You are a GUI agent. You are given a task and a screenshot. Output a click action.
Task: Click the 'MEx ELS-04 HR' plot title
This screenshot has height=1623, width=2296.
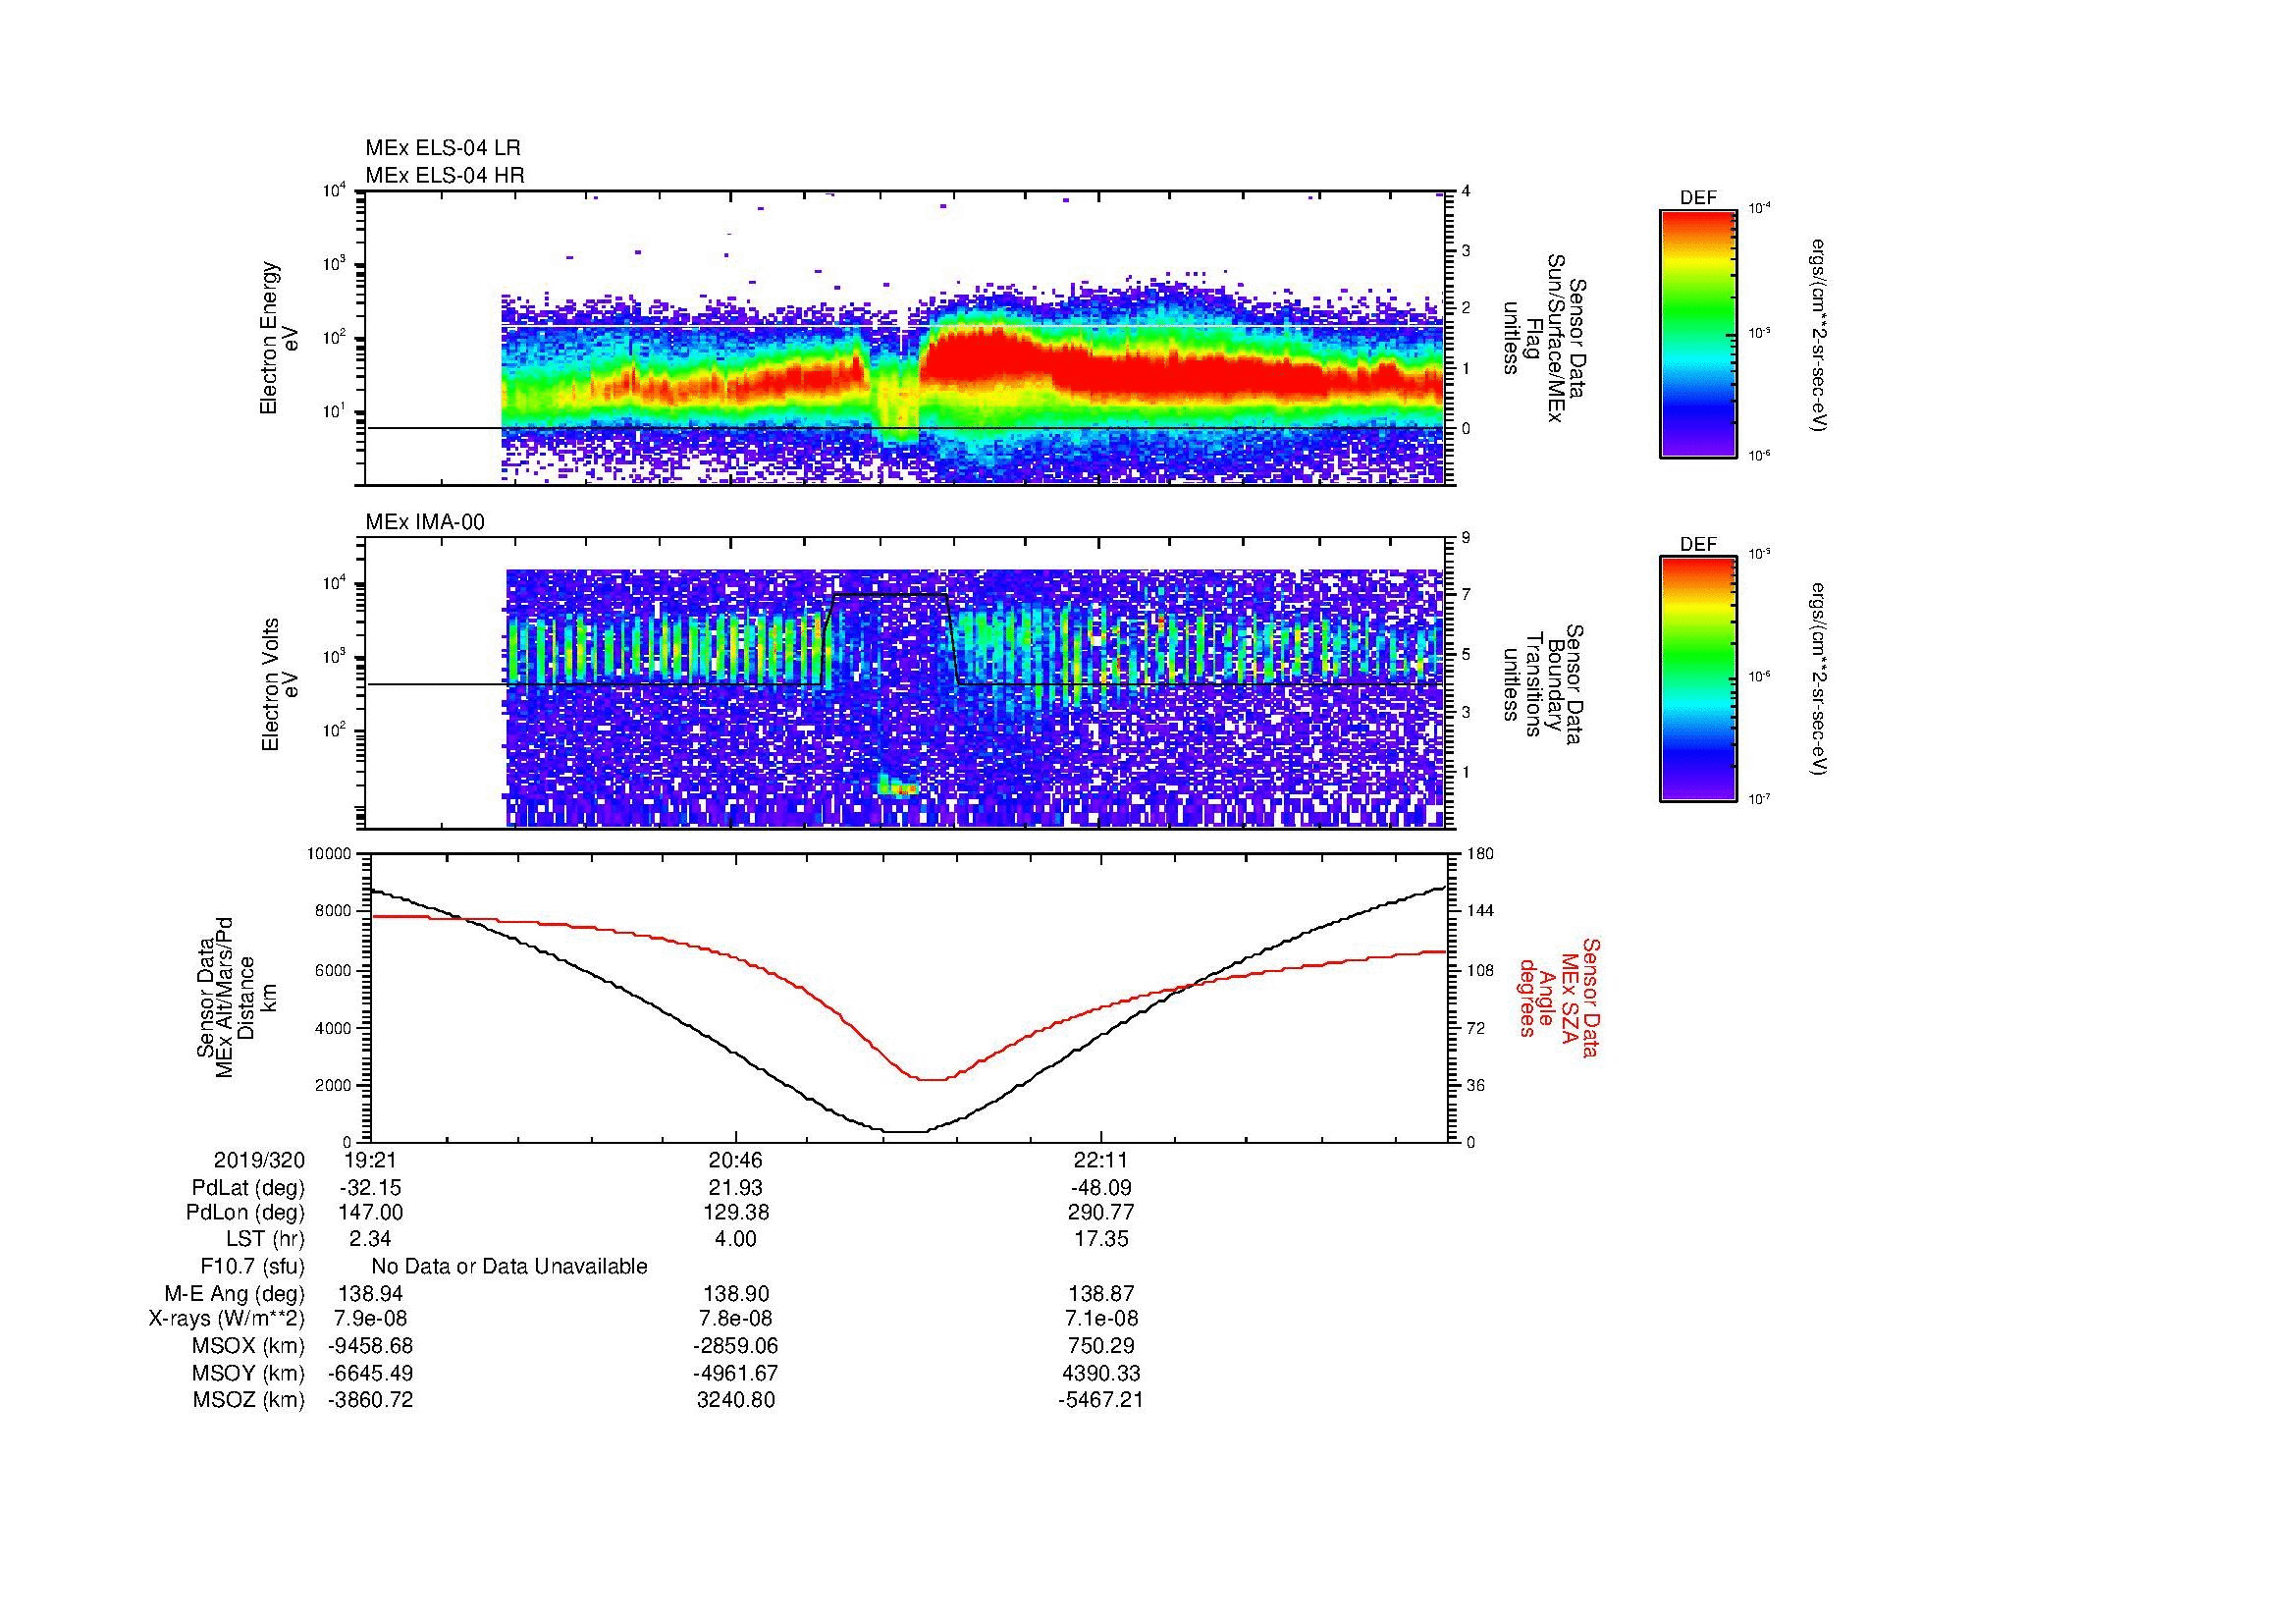click(445, 175)
